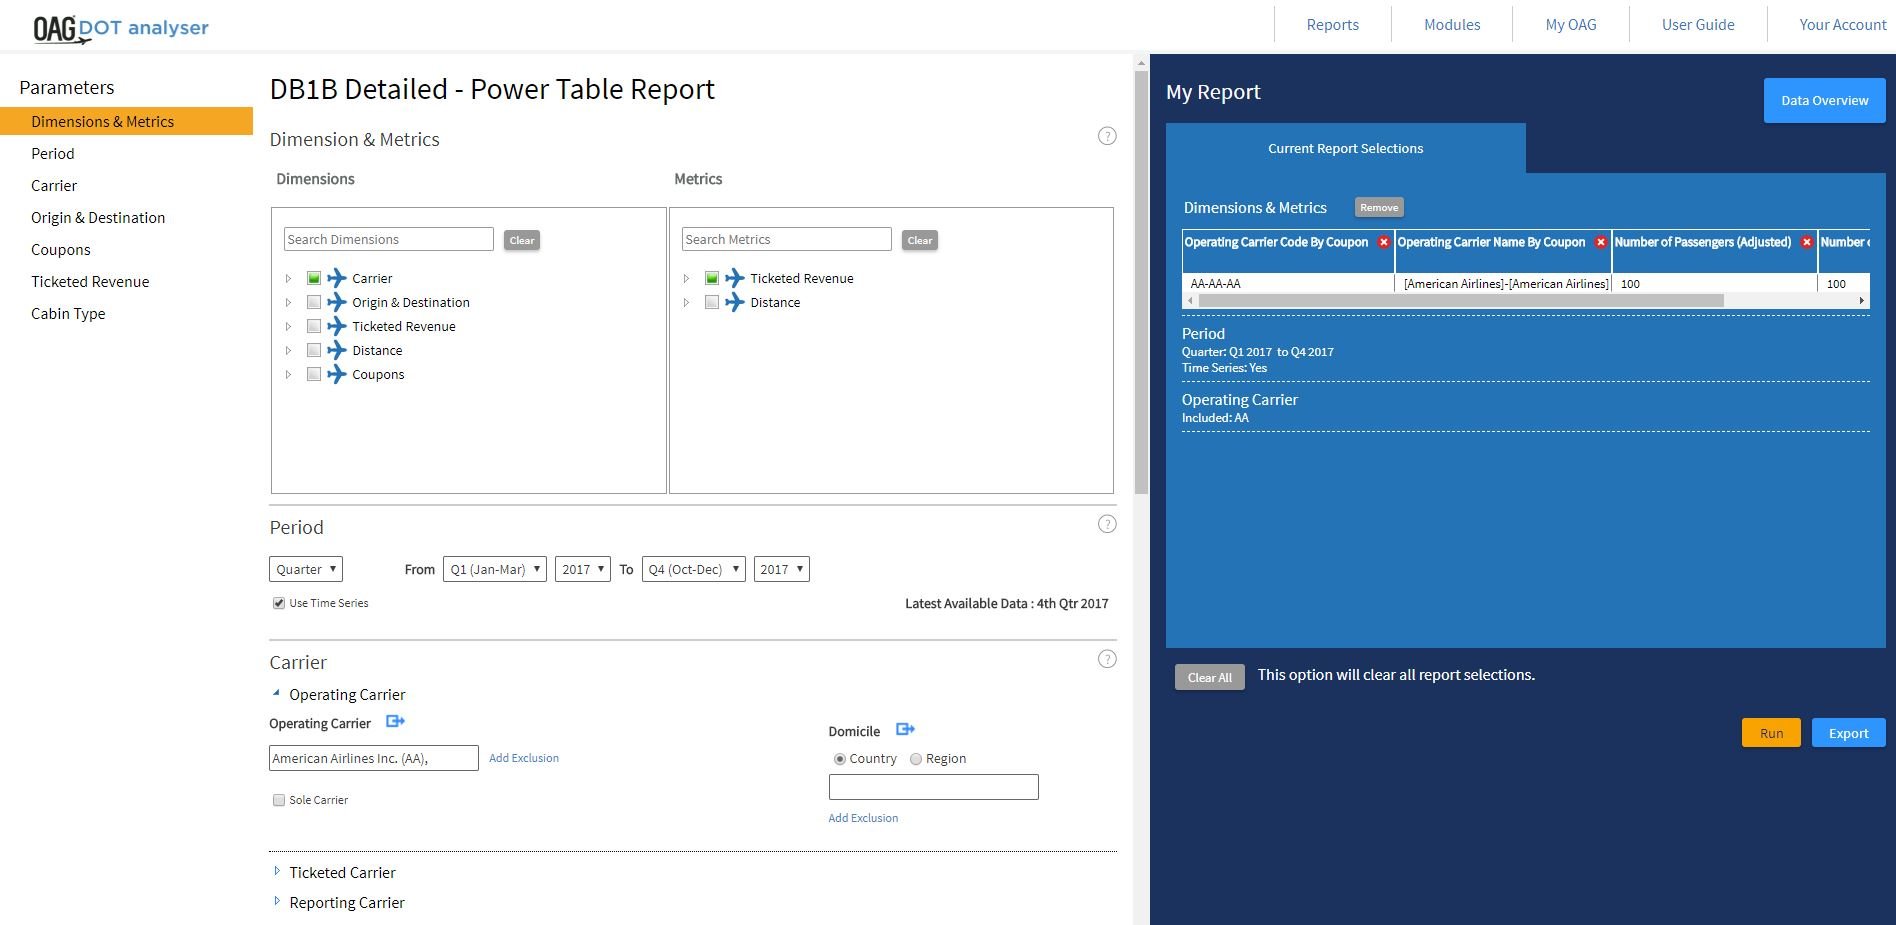Export the report
This screenshot has height=925, width=1896.
coord(1848,733)
